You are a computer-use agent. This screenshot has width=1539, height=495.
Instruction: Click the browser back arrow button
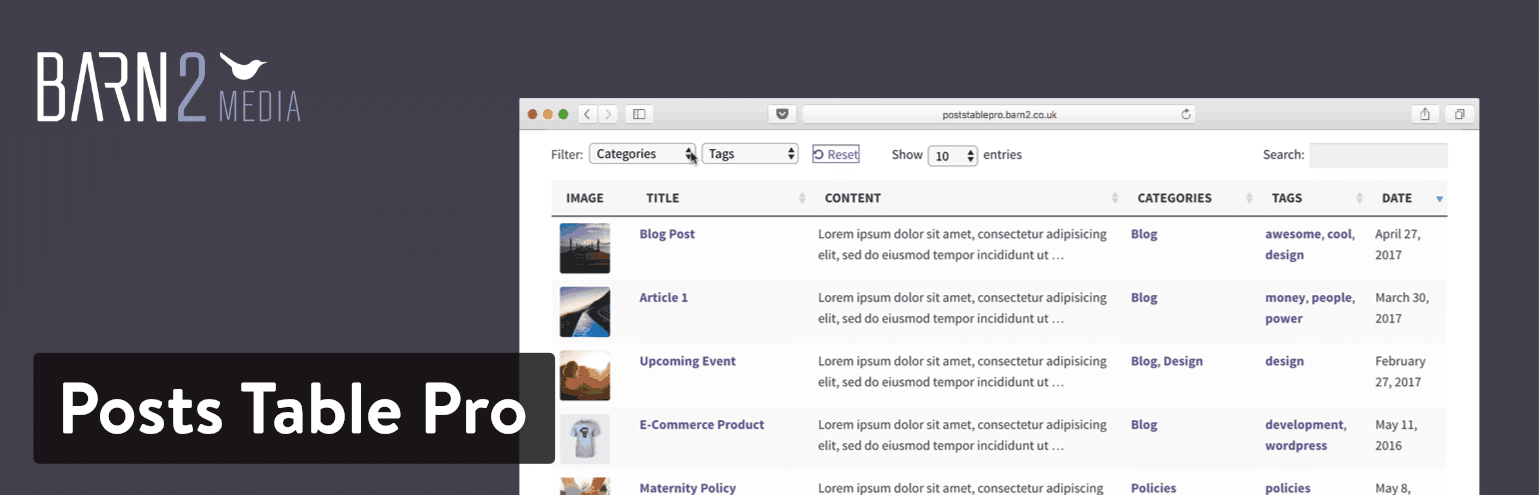[x=588, y=115]
